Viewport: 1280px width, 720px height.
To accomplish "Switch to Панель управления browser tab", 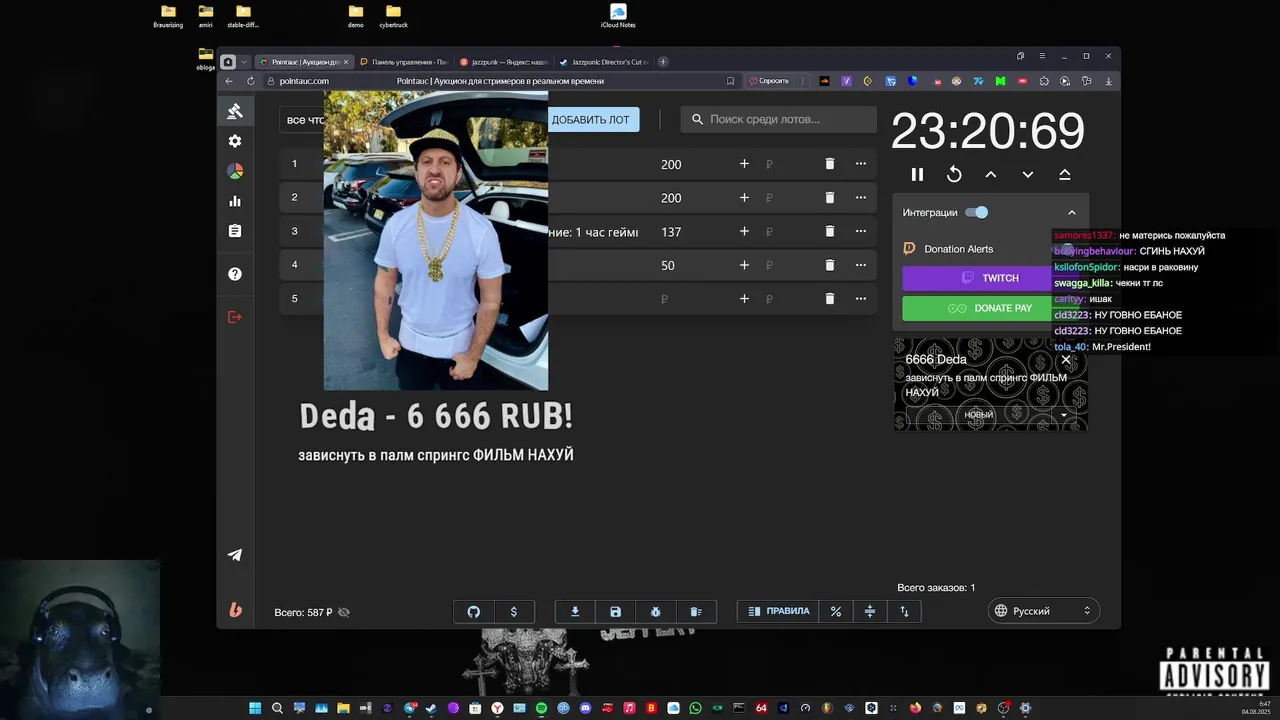I will pyautogui.click(x=403, y=62).
